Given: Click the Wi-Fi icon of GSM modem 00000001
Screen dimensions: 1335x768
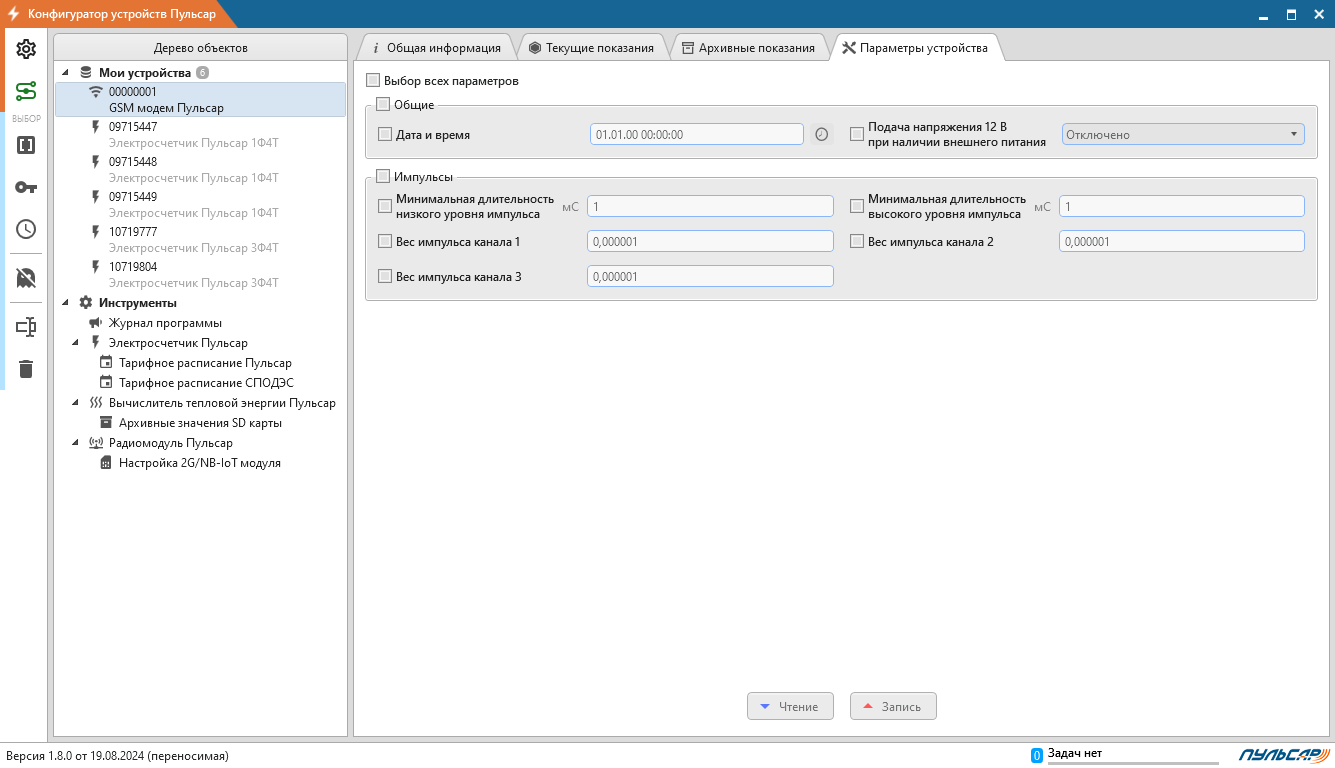Looking at the screenshot, I should pos(96,92).
